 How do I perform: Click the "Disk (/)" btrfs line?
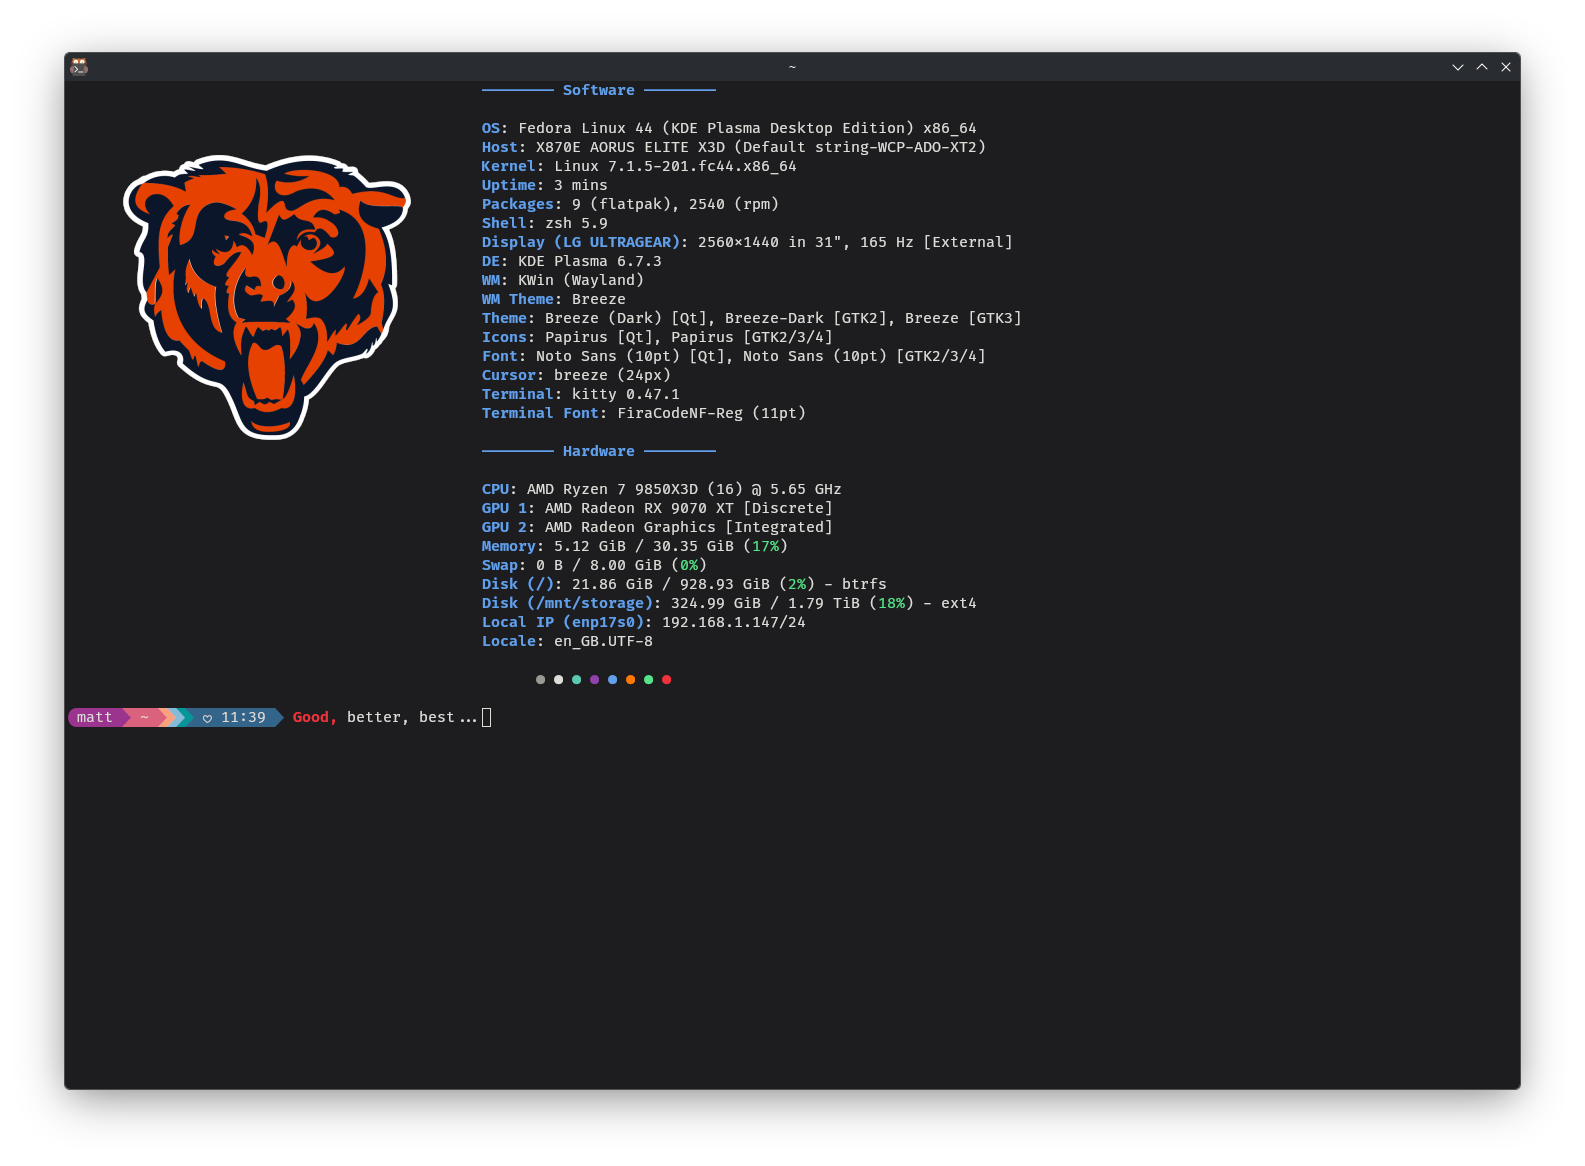point(684,584)
